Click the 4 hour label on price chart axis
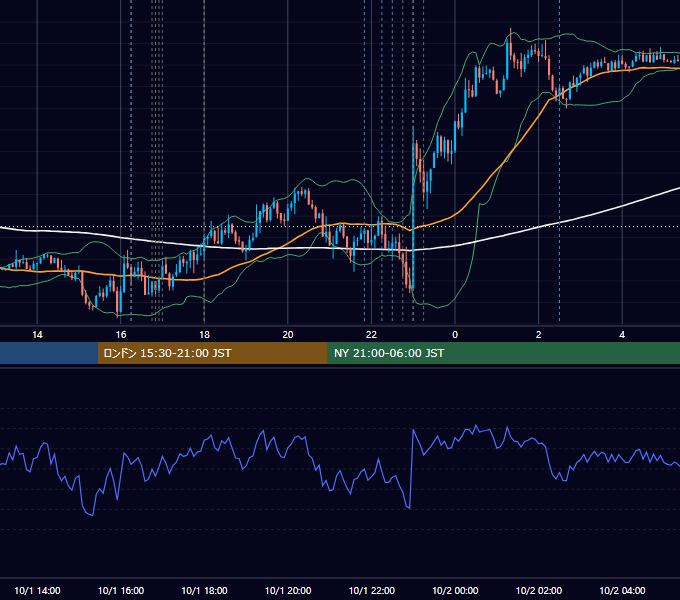Viewport: 680px width, 600px height. coord(622,335)
